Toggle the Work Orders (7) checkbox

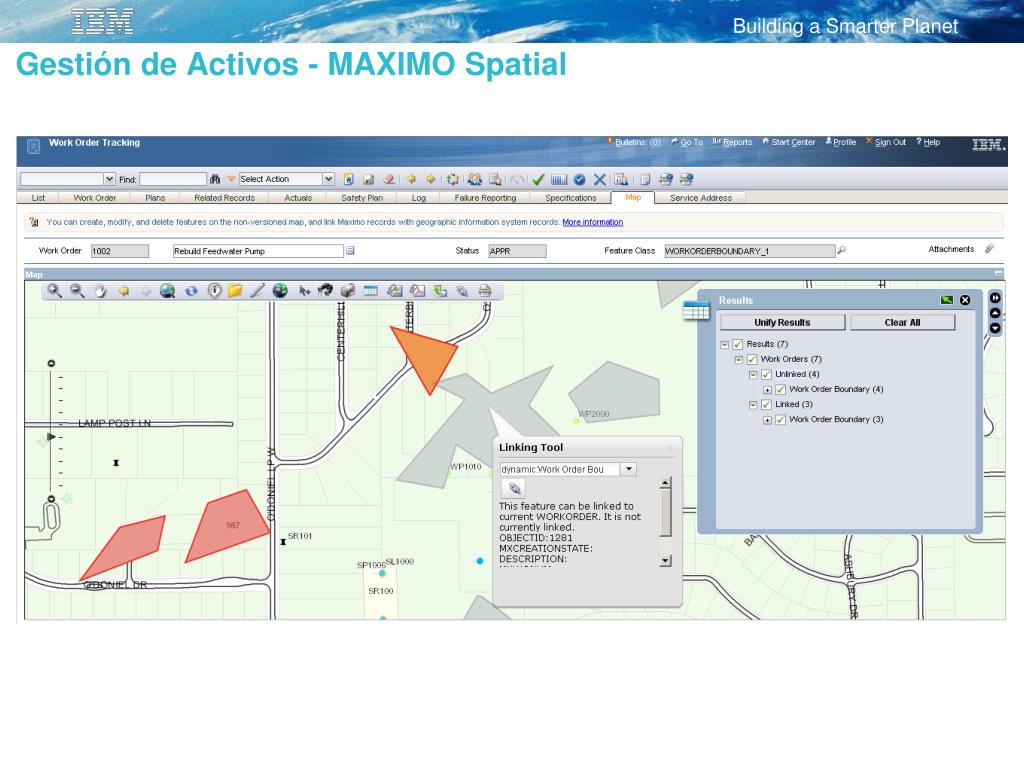tap(752, 359)
